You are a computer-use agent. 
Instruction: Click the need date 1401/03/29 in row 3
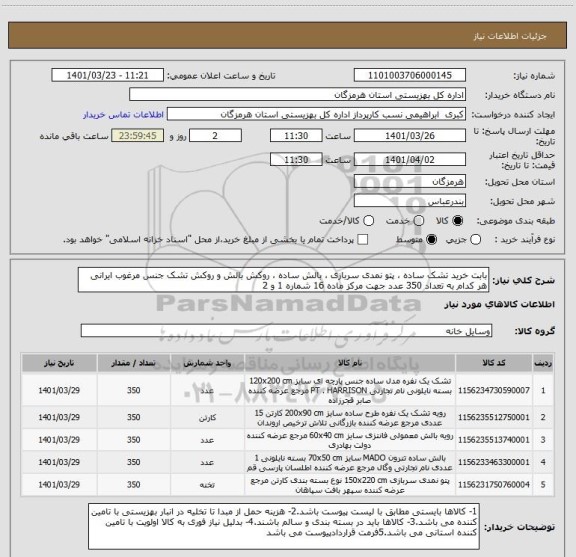(59, 440)
